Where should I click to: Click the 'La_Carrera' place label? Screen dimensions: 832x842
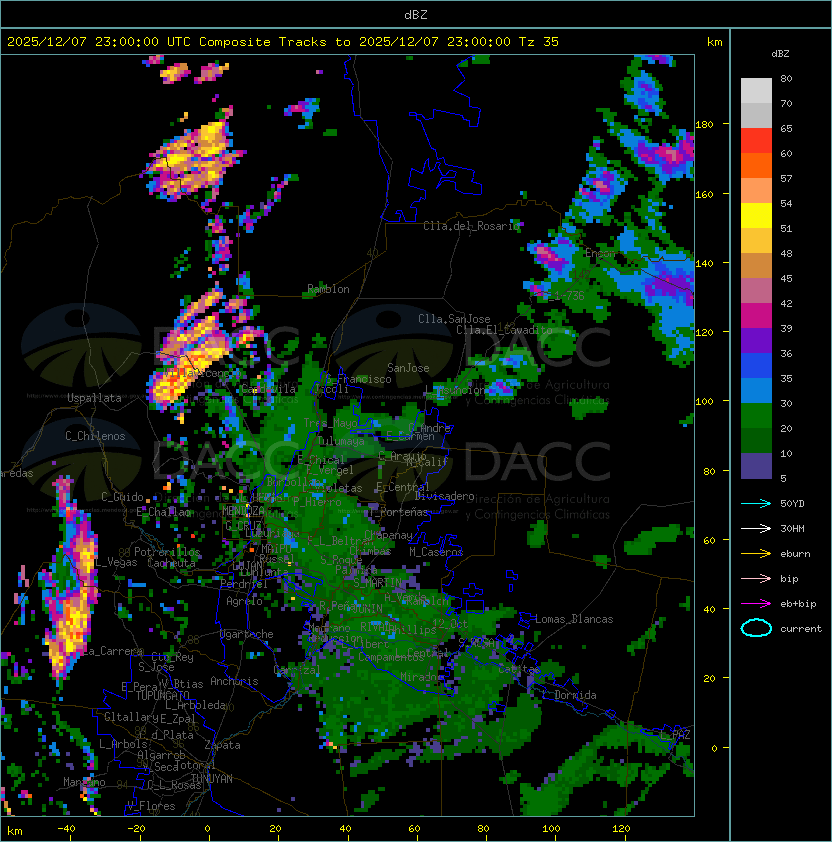click(113, 651)
